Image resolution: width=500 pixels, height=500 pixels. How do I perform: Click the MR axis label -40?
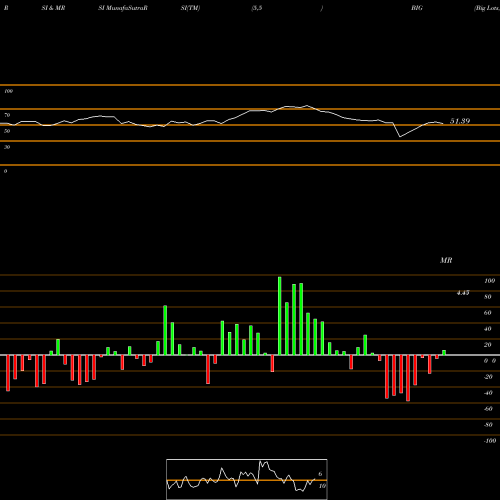pyautogui.click(x=488, y=393)
